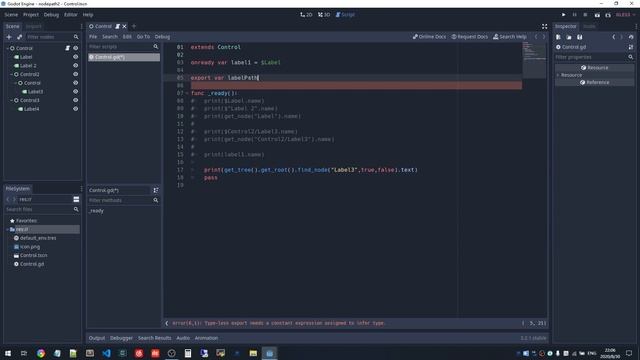Click Request Docs

click(469, 37)
